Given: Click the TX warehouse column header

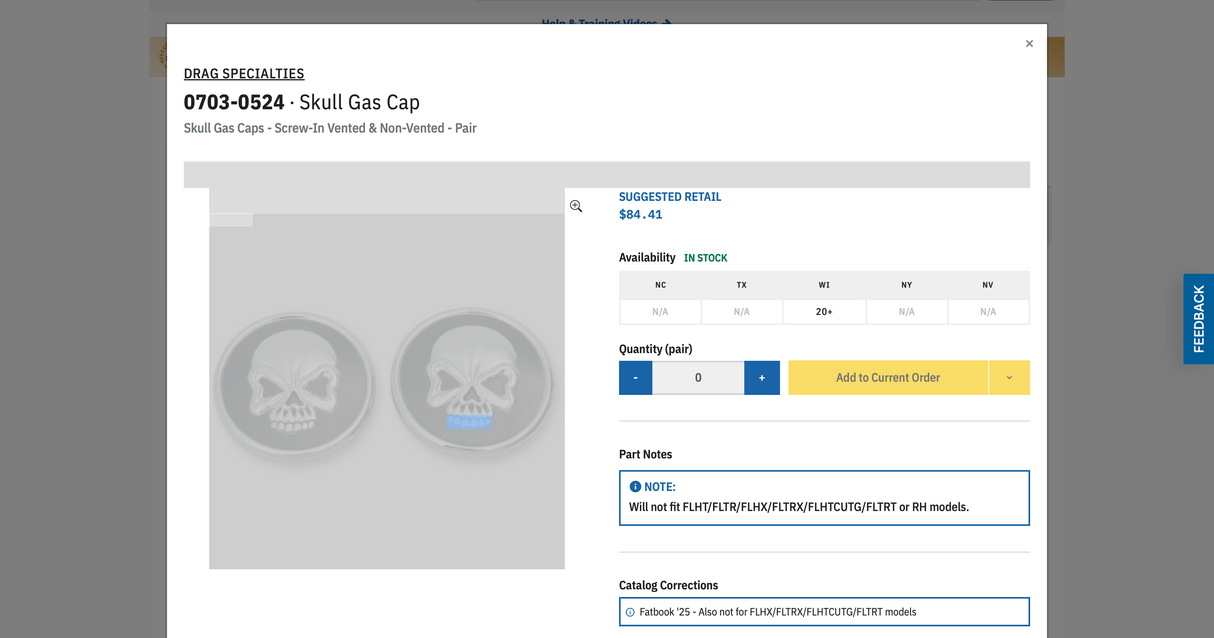Looking at the screenshot, I should (742, 285).
